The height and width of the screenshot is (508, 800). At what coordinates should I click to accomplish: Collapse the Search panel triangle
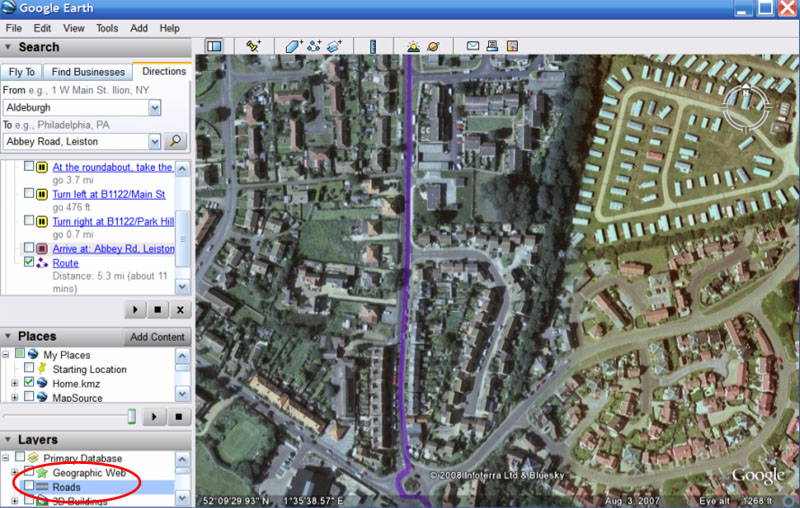pyautogui.click(x=8, y=47)
